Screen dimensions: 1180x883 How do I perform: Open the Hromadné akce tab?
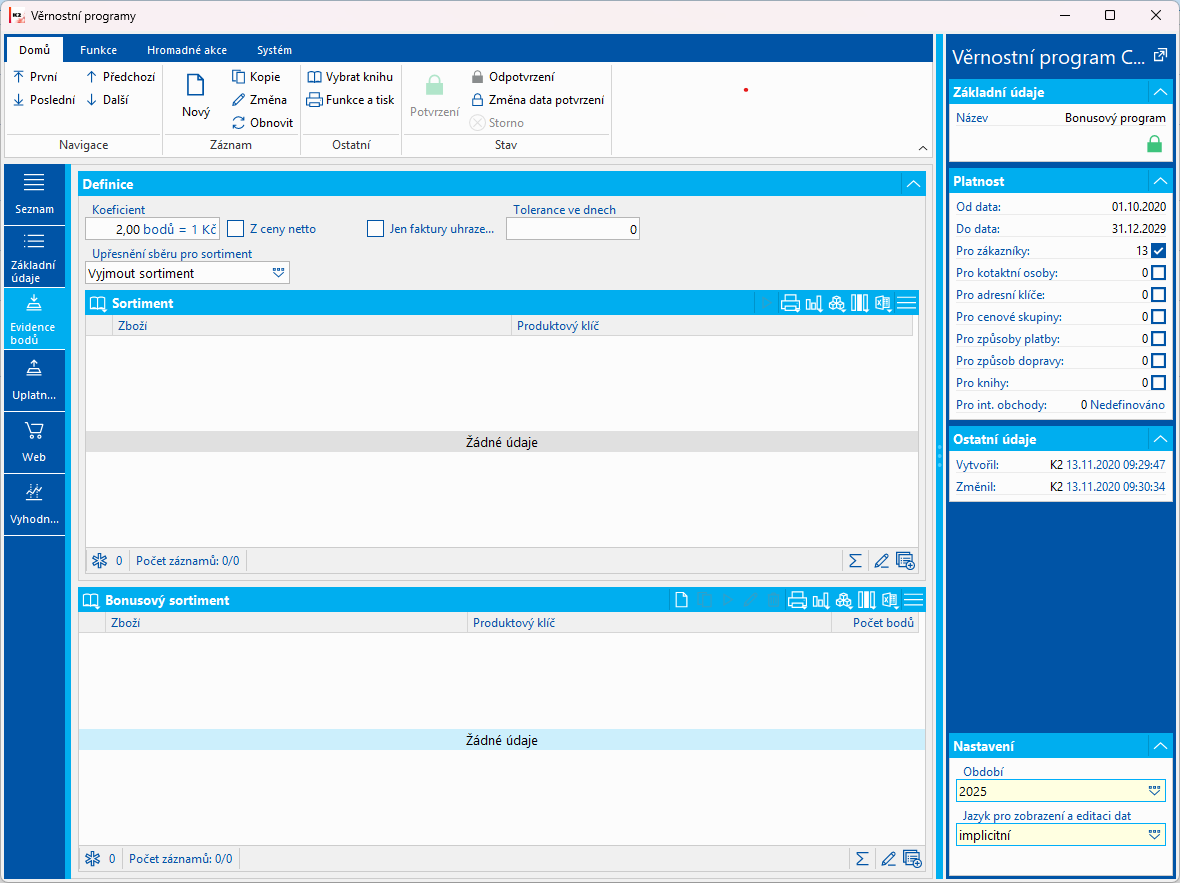coord(187,50)
